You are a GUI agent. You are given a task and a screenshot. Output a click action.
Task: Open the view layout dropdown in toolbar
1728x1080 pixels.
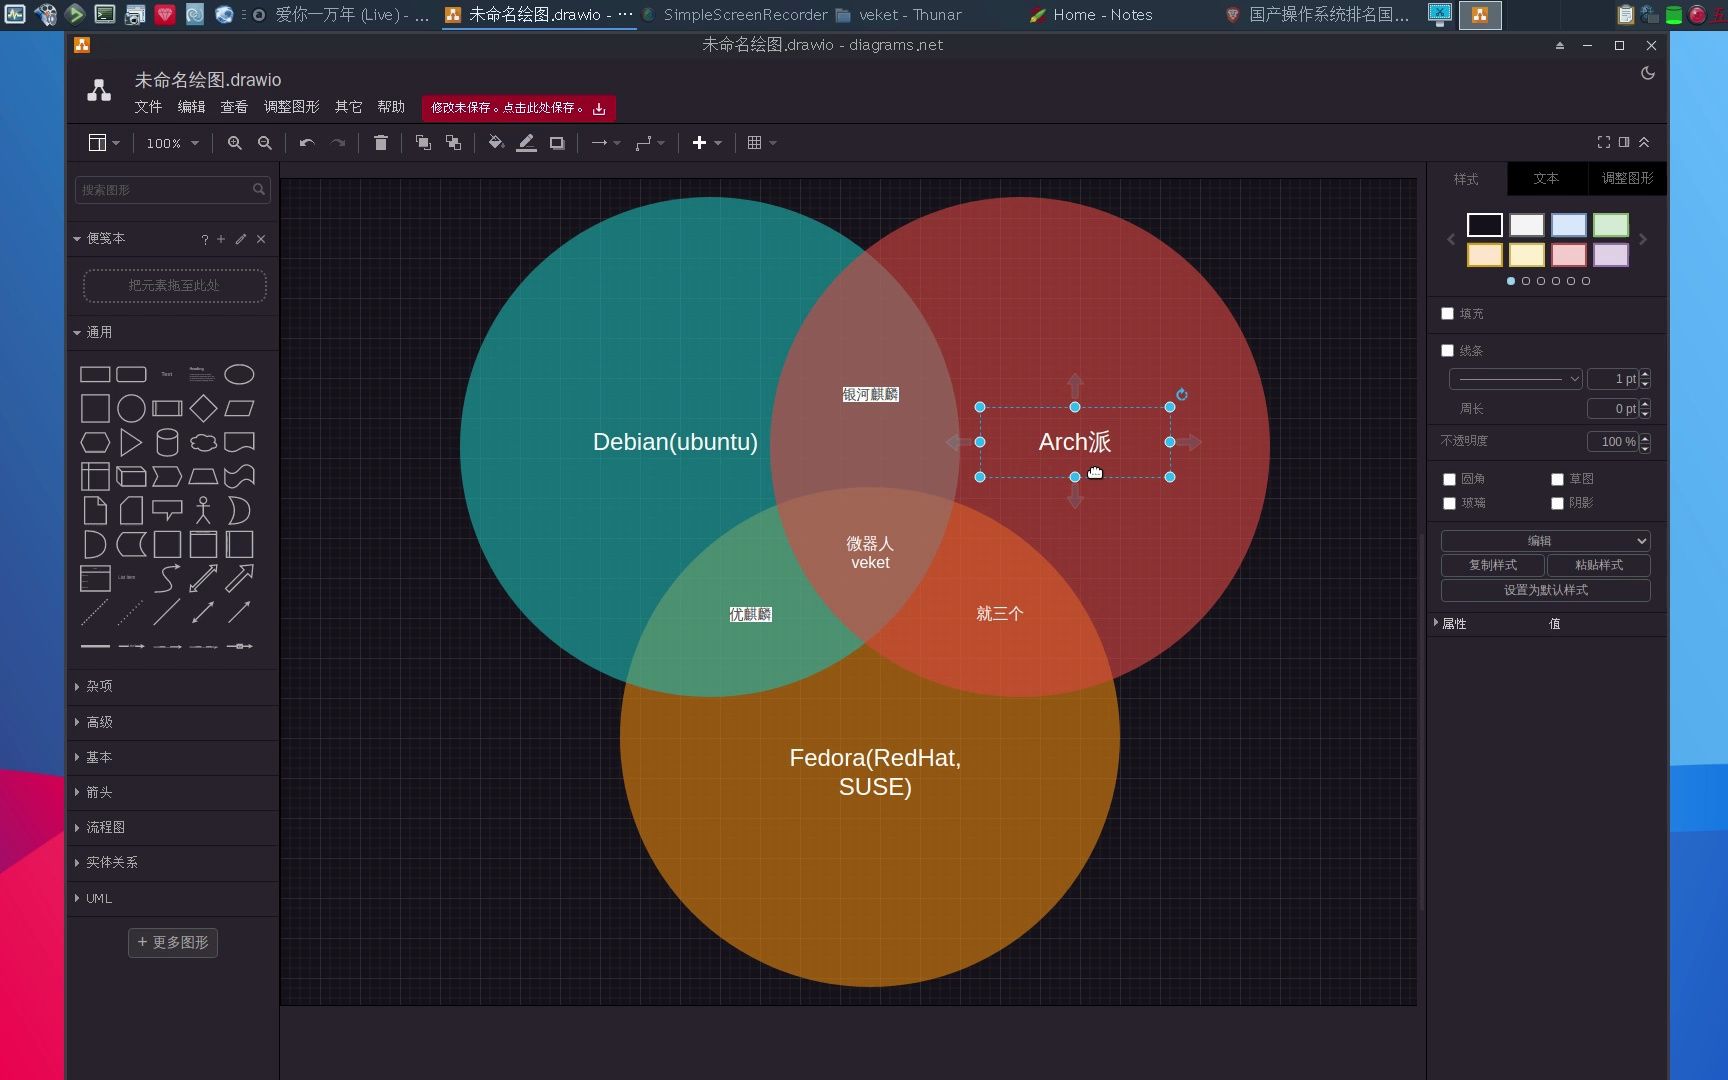point(104,143)
